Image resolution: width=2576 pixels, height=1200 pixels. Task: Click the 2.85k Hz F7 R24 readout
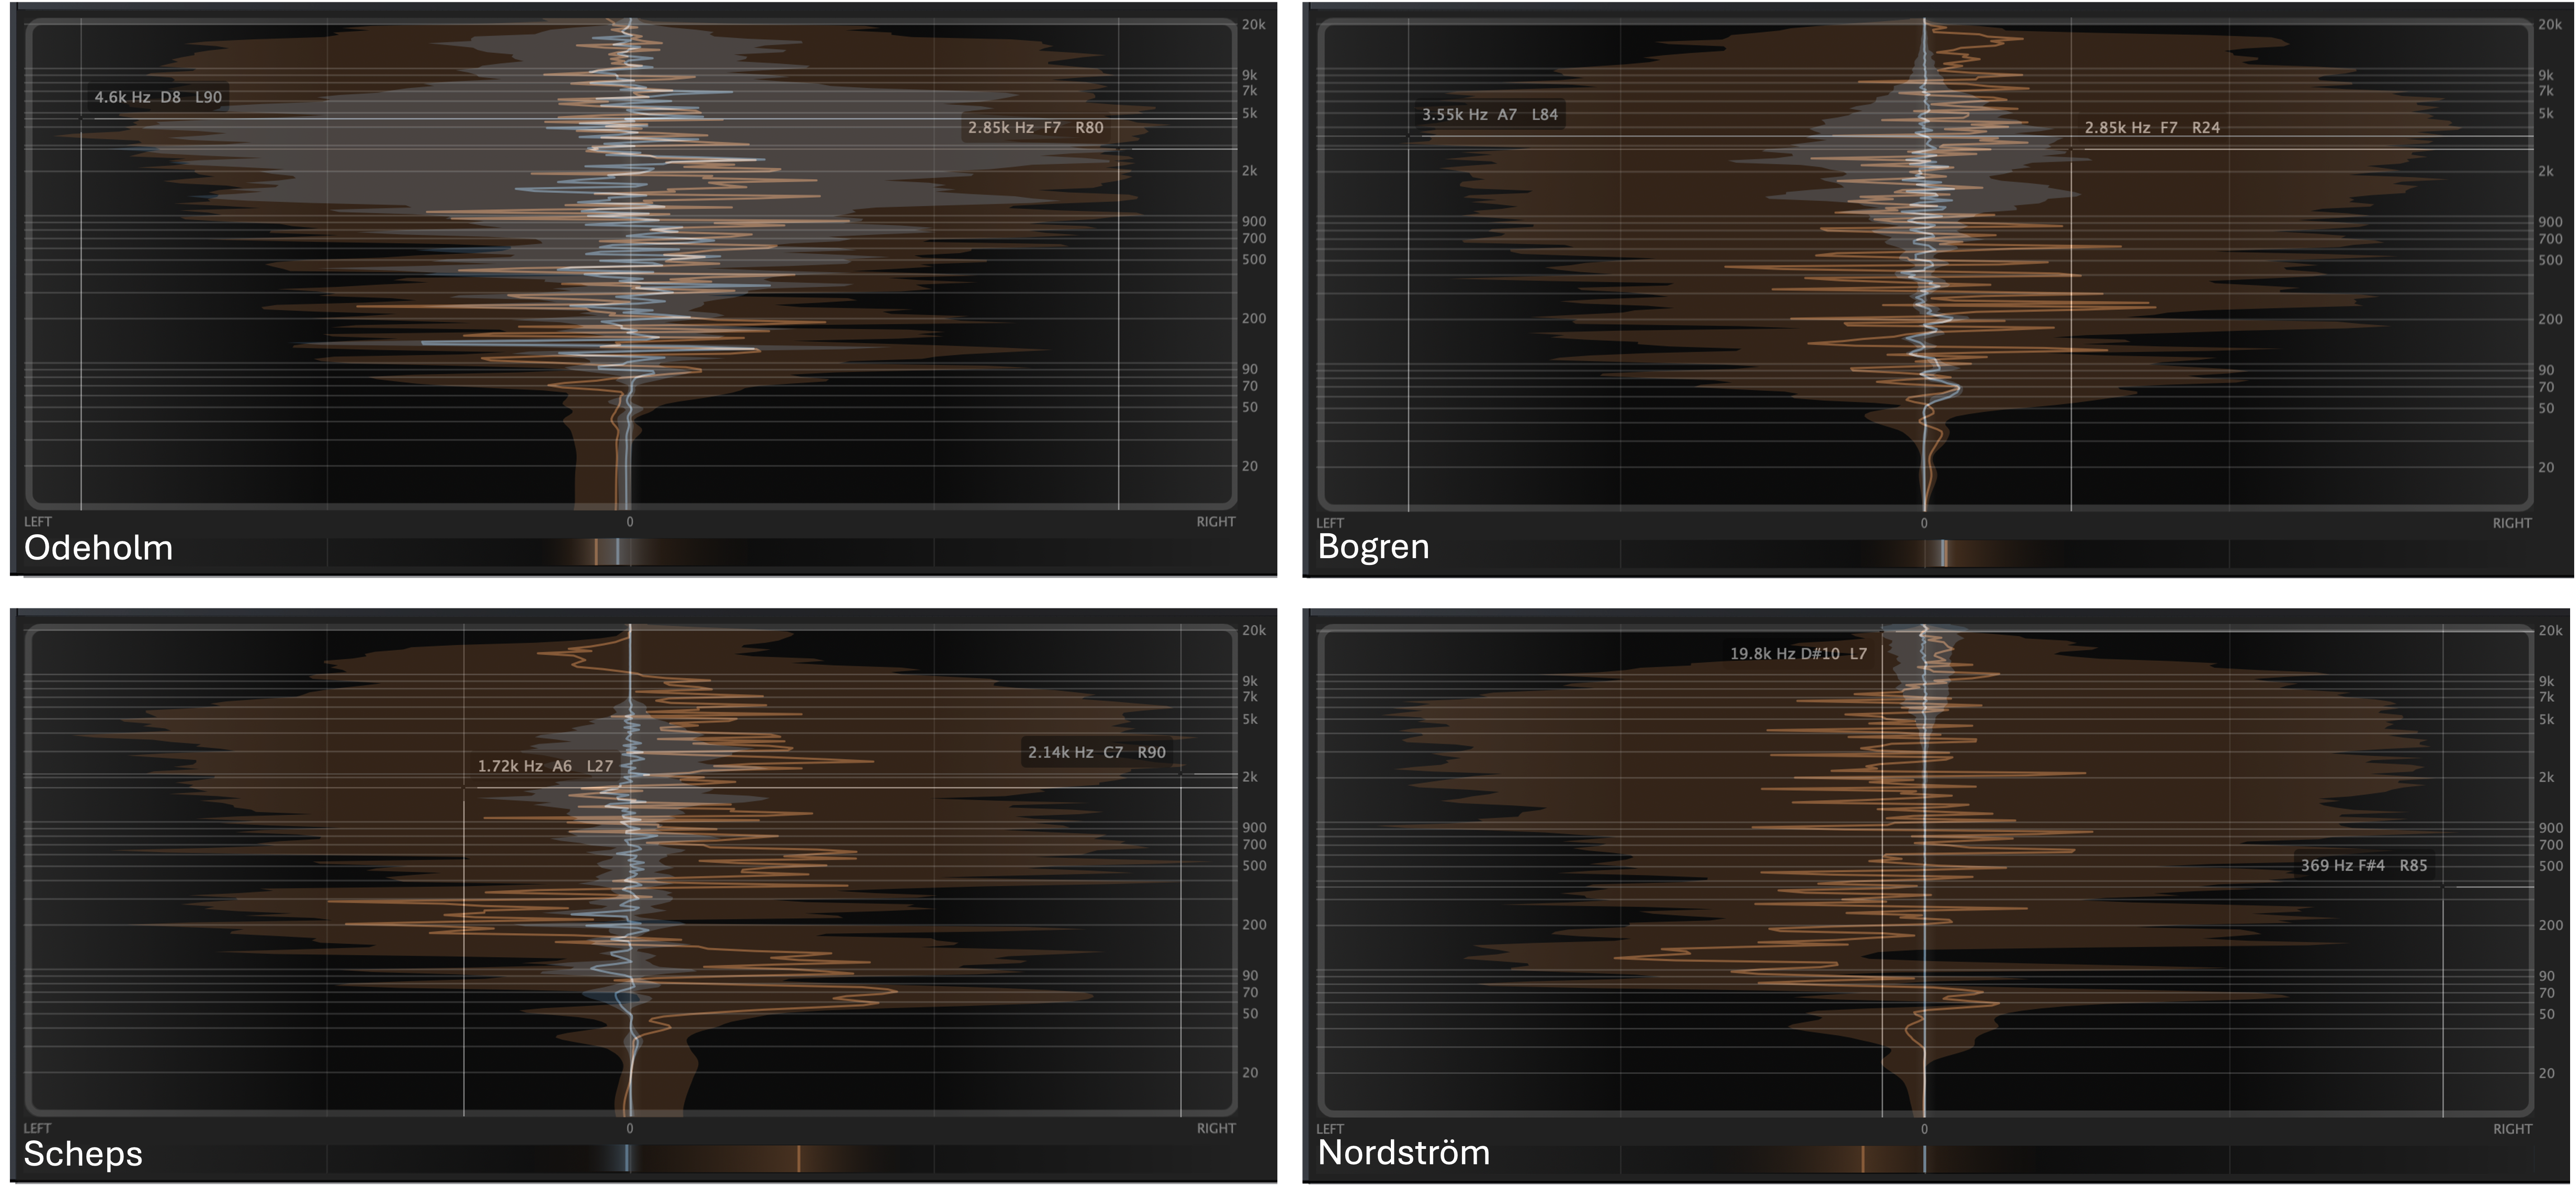(2152, 127)
